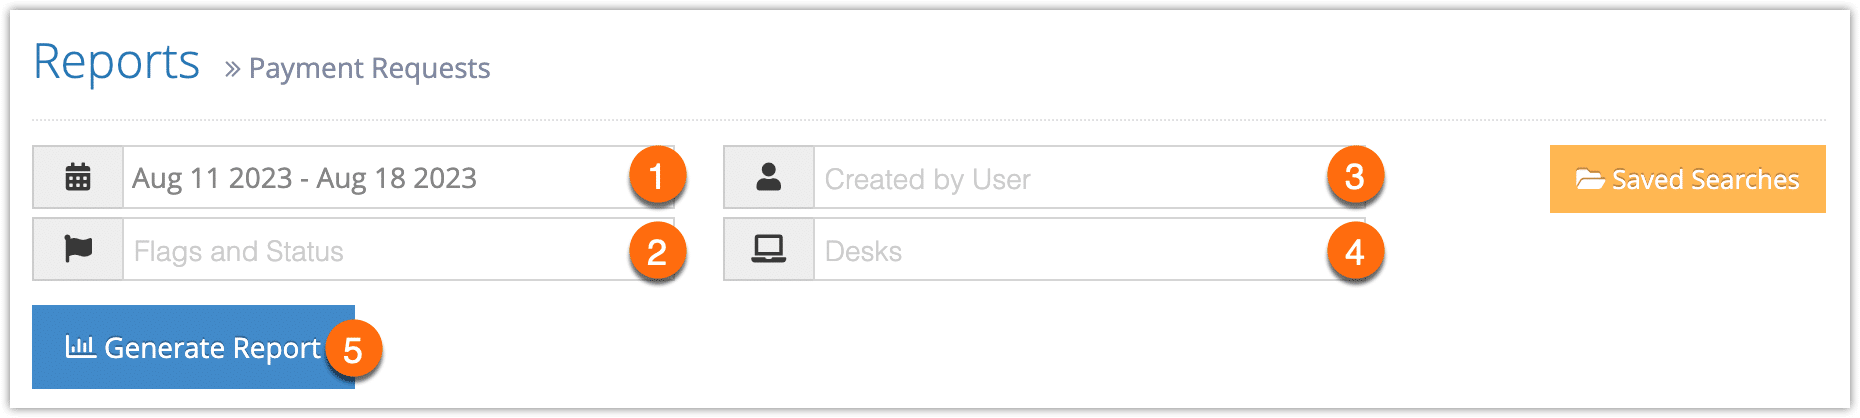
Task: Click the open folder icon in Saved Searches
Action: pyautogui.click(x=1590, y=179)
